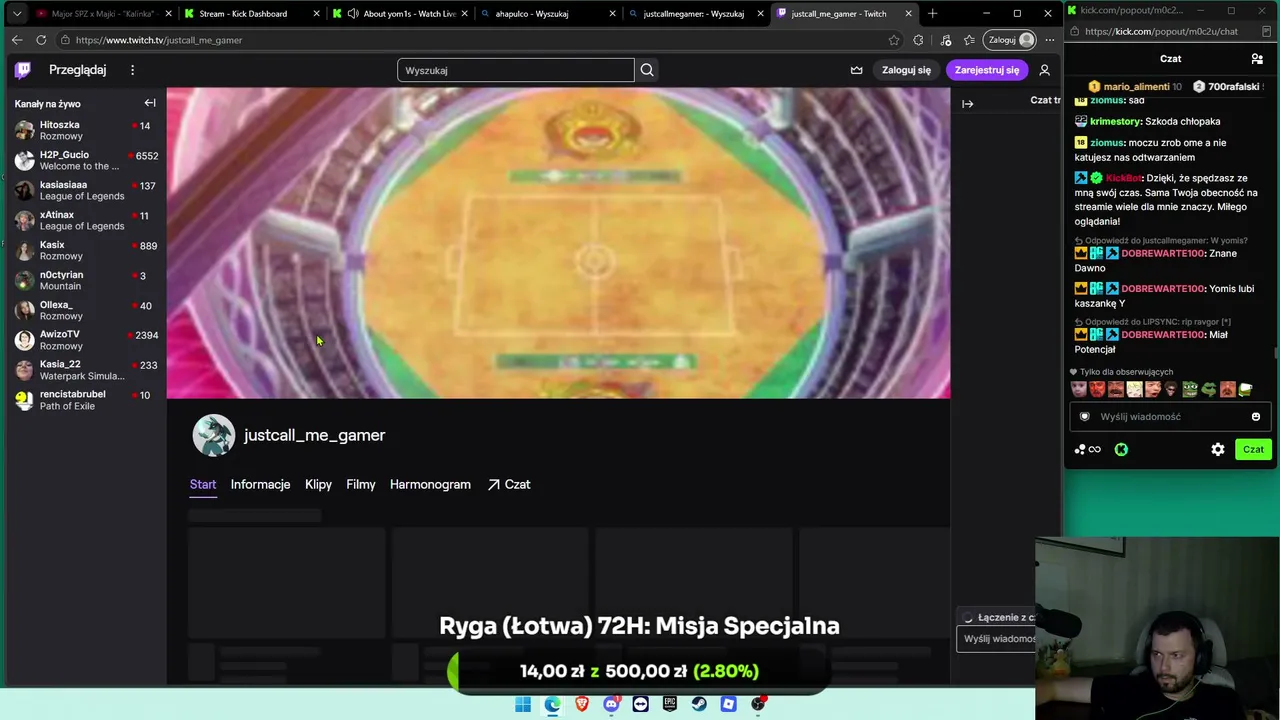Viewport: 1280px width, 720px height.
Task: Switch to the ahapulco - Wyszukaj tab
Action: point(546,14)
